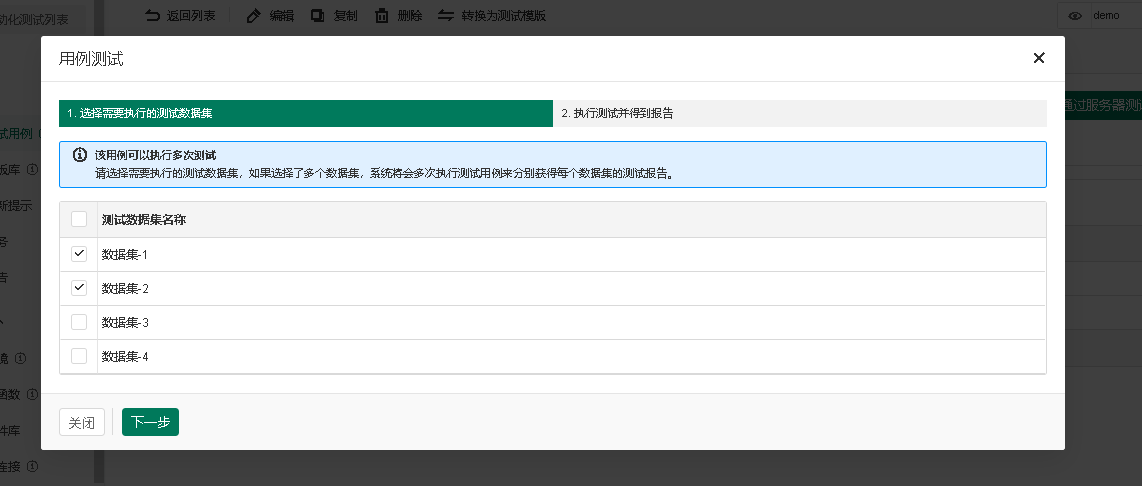Click the 复制 copy icon
This screenshot has width=1142, height=486.
tap(318, 16)
